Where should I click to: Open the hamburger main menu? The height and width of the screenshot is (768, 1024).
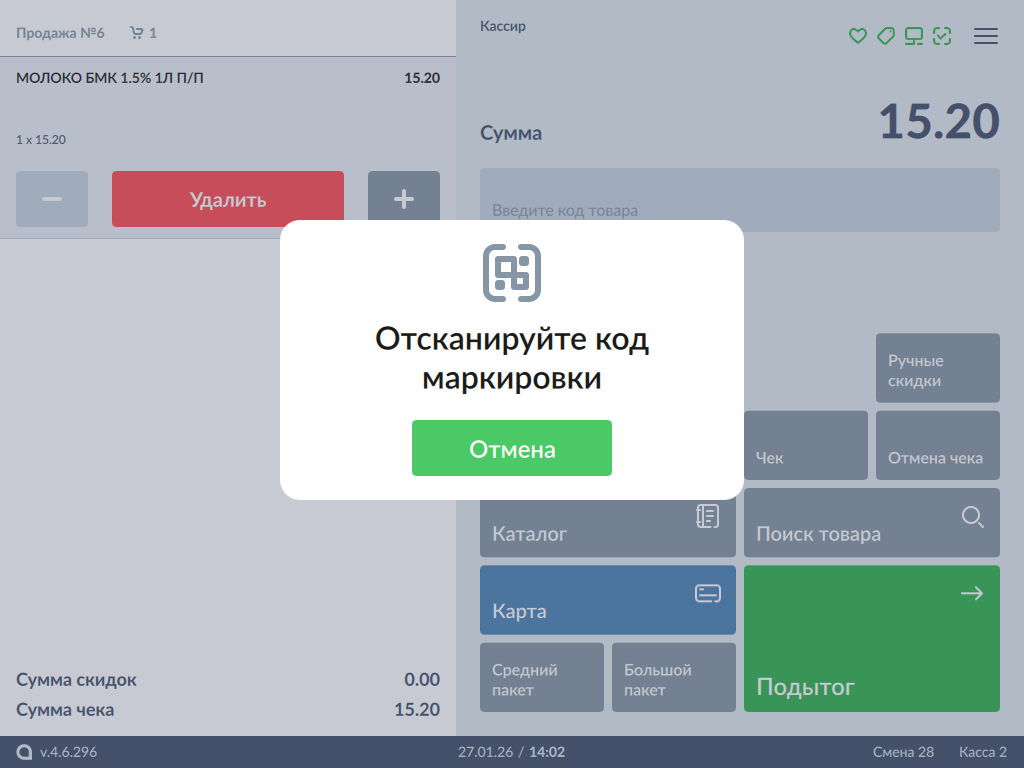pos(986,36)
